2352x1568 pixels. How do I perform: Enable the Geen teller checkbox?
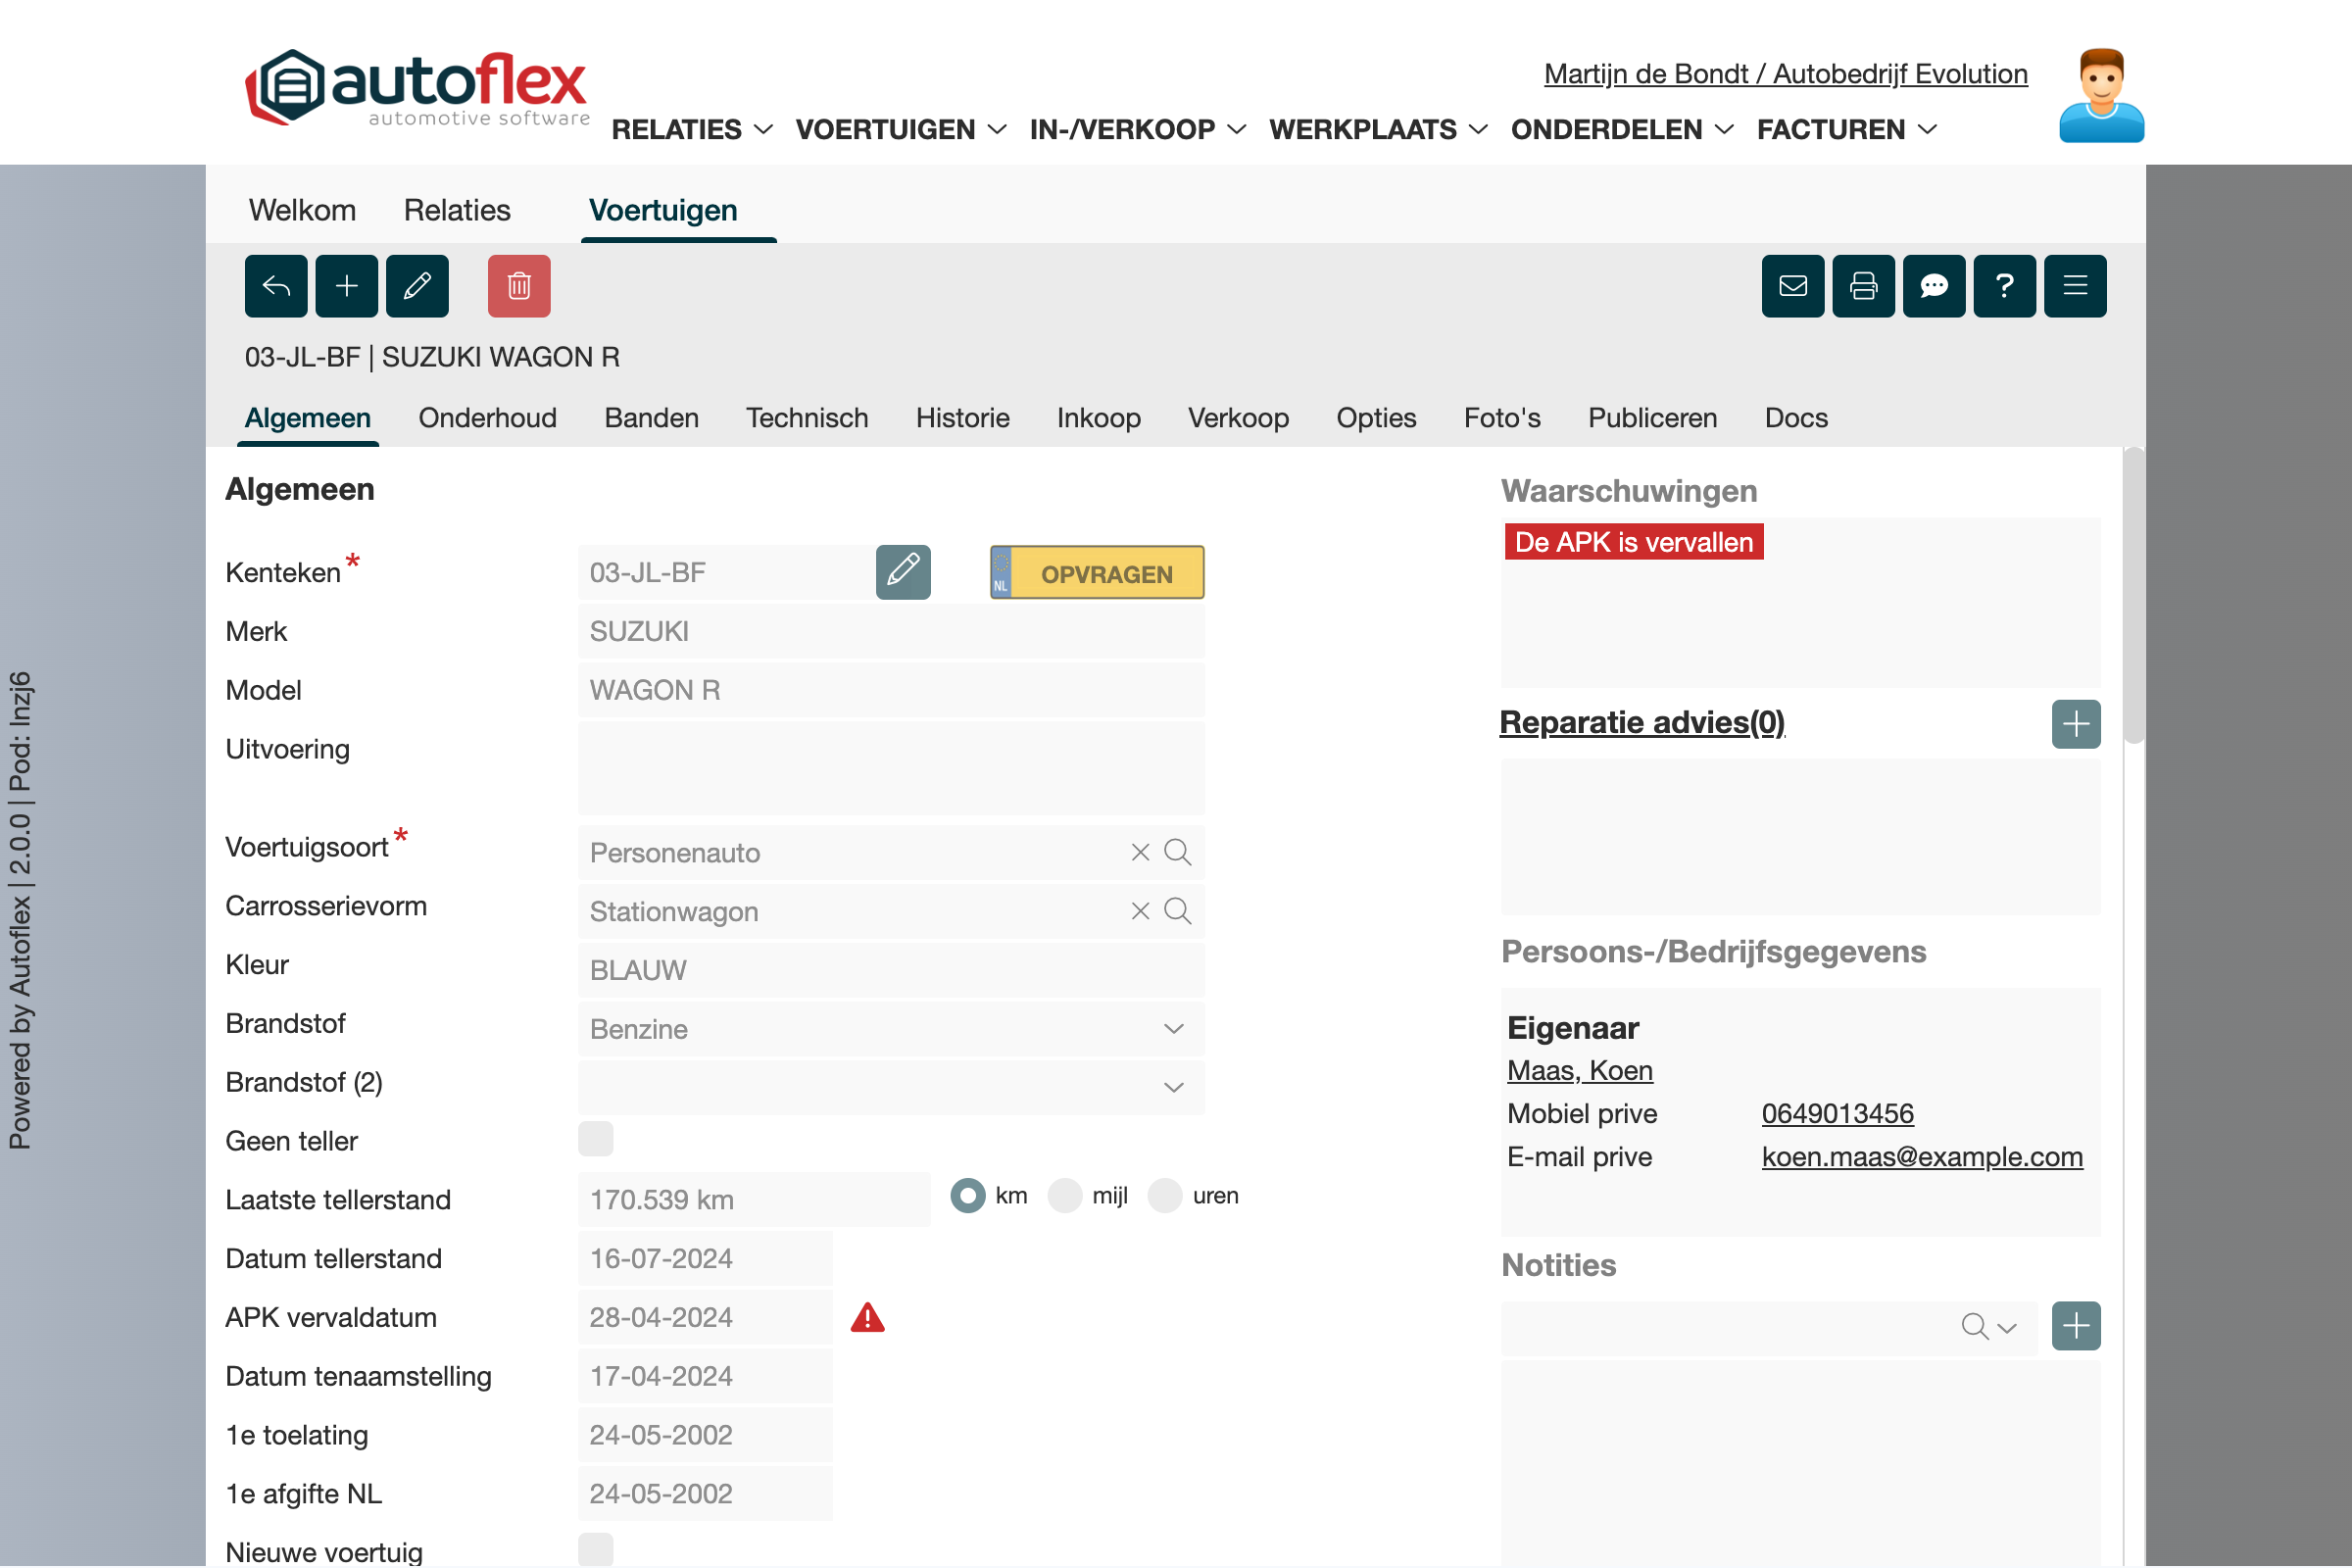pyautogui.click(x=596, y=1139)
